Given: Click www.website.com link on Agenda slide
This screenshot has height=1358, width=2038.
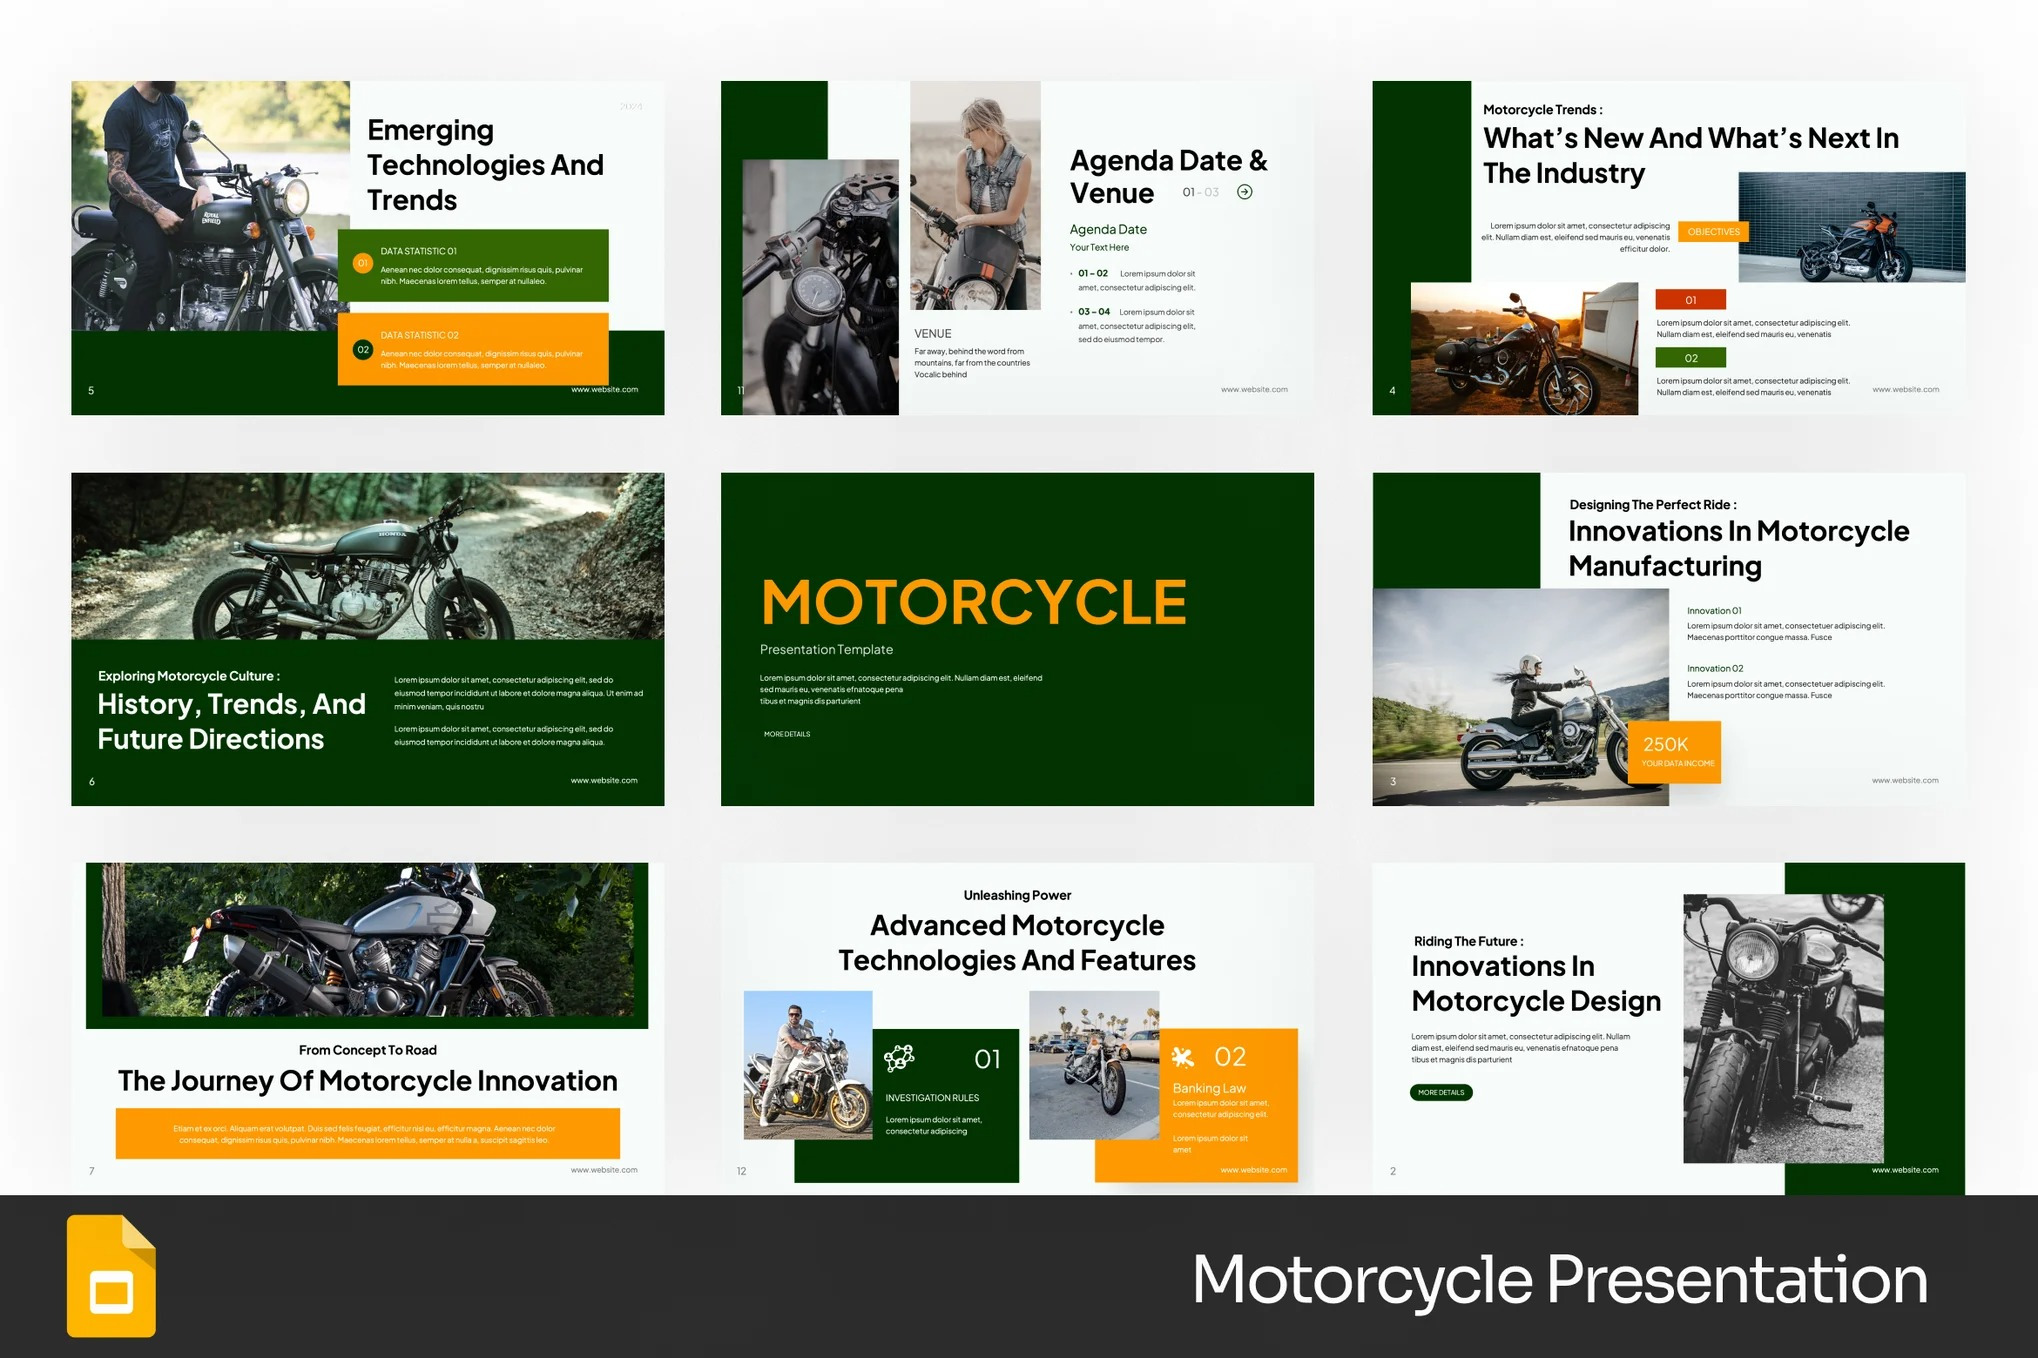Looking at the screenshot, I should click(1254, 389).
